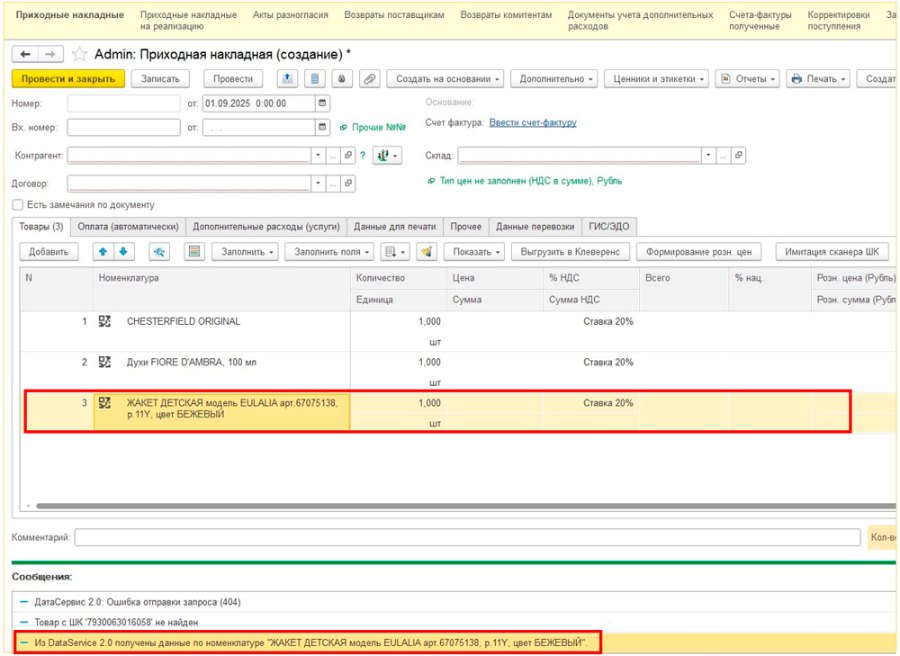Click the 'Записать' button

(x=161, y=79)
